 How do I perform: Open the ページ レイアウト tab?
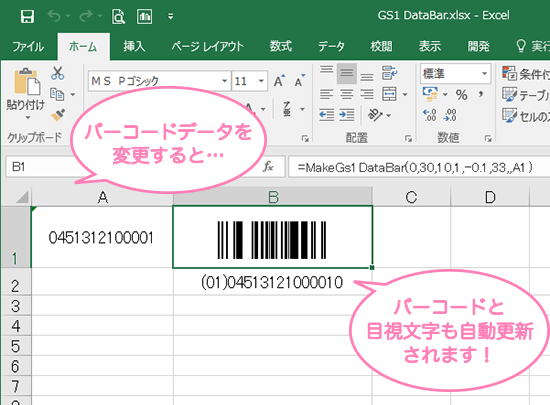point(207,46)
